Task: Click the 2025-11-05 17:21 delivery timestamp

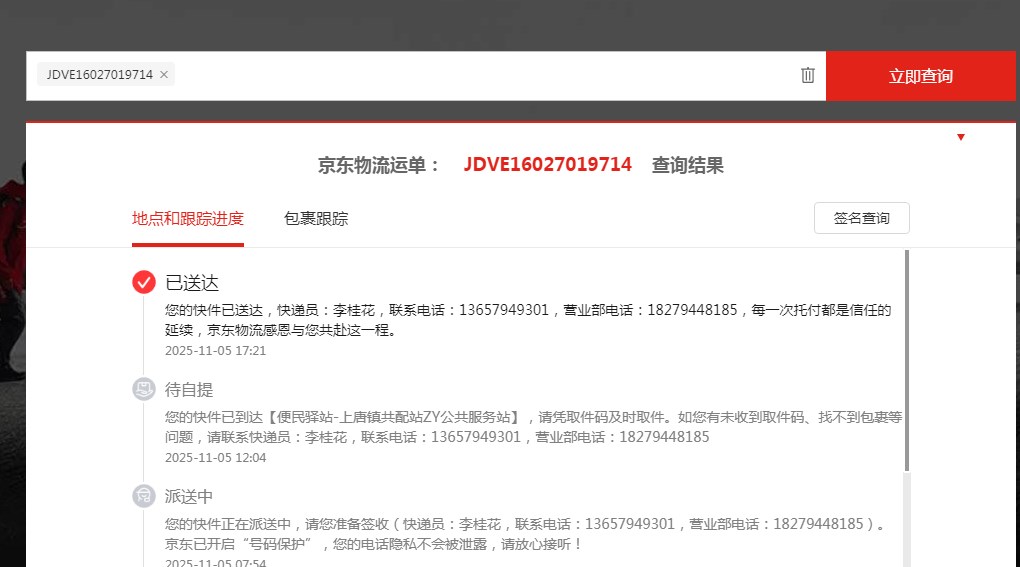Action: 215,351
